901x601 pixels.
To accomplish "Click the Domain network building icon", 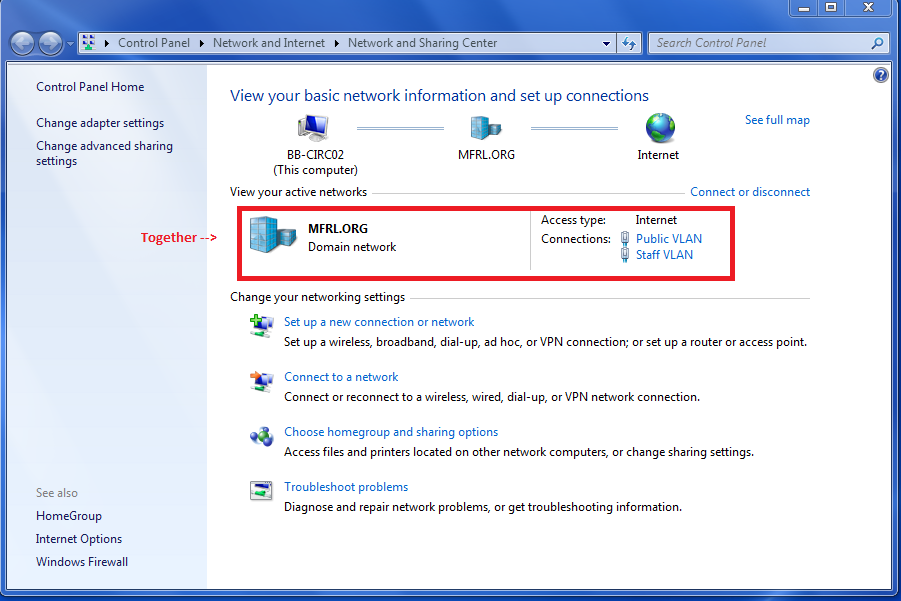I will (x=273, y=235).
